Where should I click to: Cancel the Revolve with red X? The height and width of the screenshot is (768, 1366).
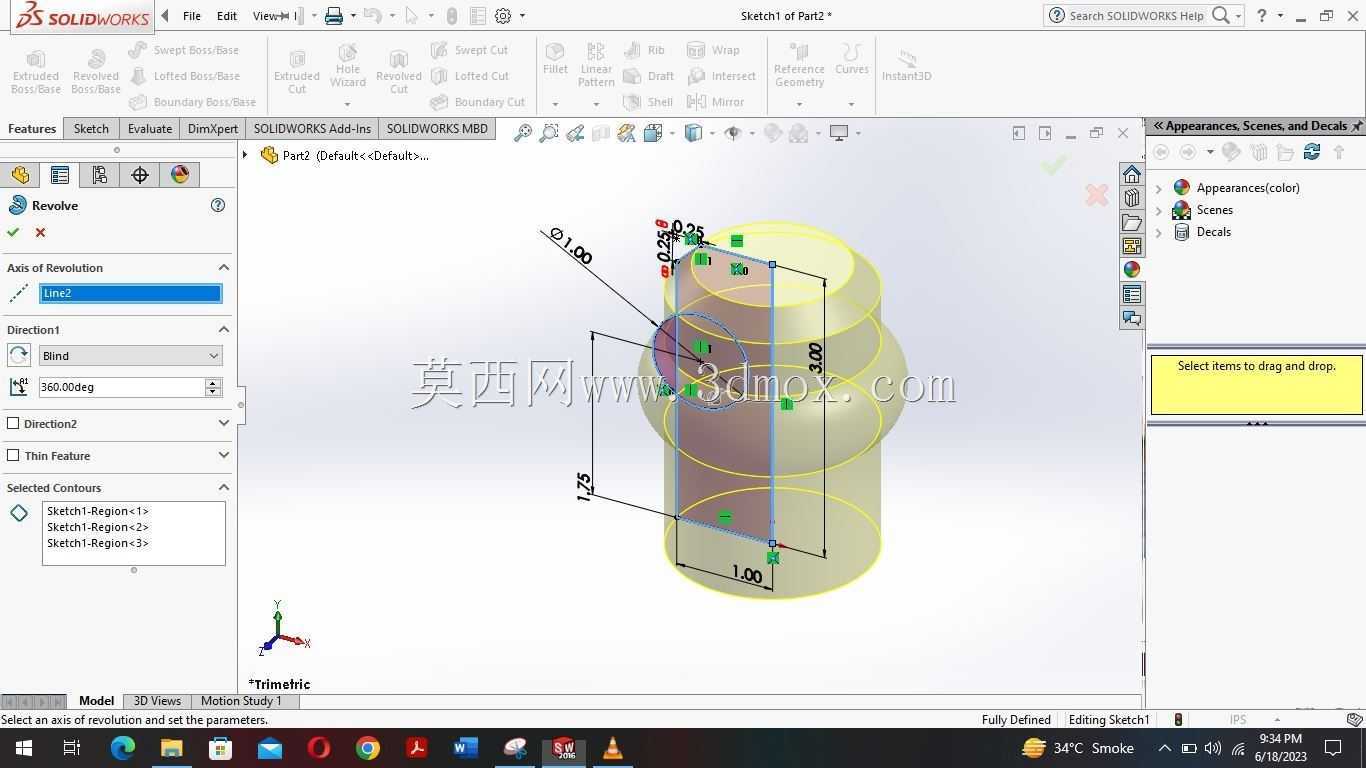[x=40, y=232]
